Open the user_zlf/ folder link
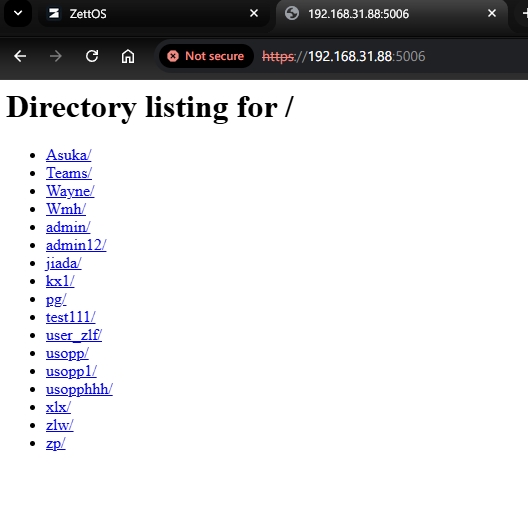This screenshot has height=509, width=528. 74,335
